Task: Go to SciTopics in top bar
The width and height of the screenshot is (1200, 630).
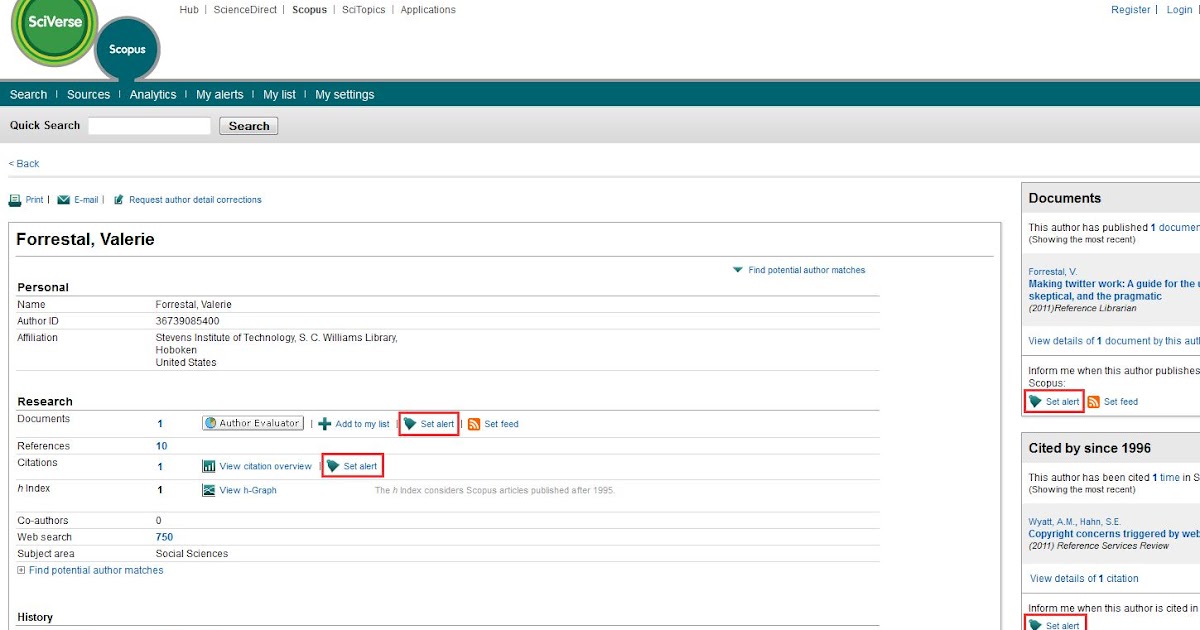Action: [364, 10]
